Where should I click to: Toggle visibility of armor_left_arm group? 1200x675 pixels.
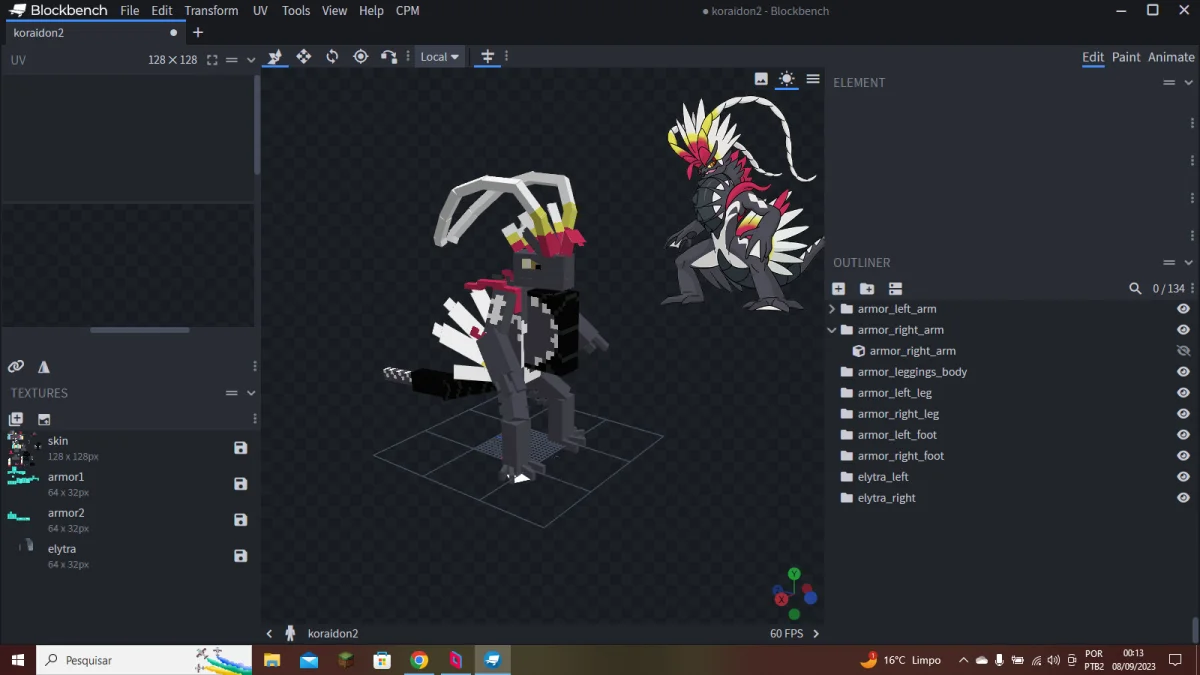(1183, 309)
